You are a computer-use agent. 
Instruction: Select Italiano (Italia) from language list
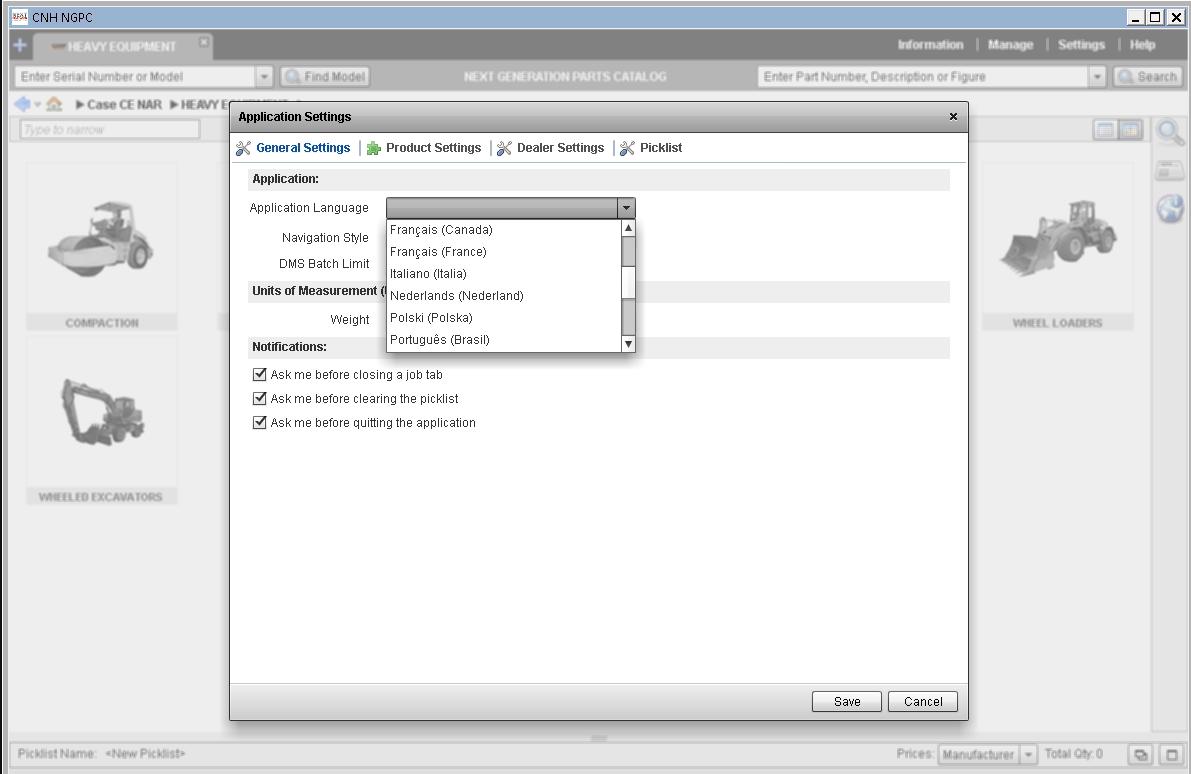click(428, 274)
